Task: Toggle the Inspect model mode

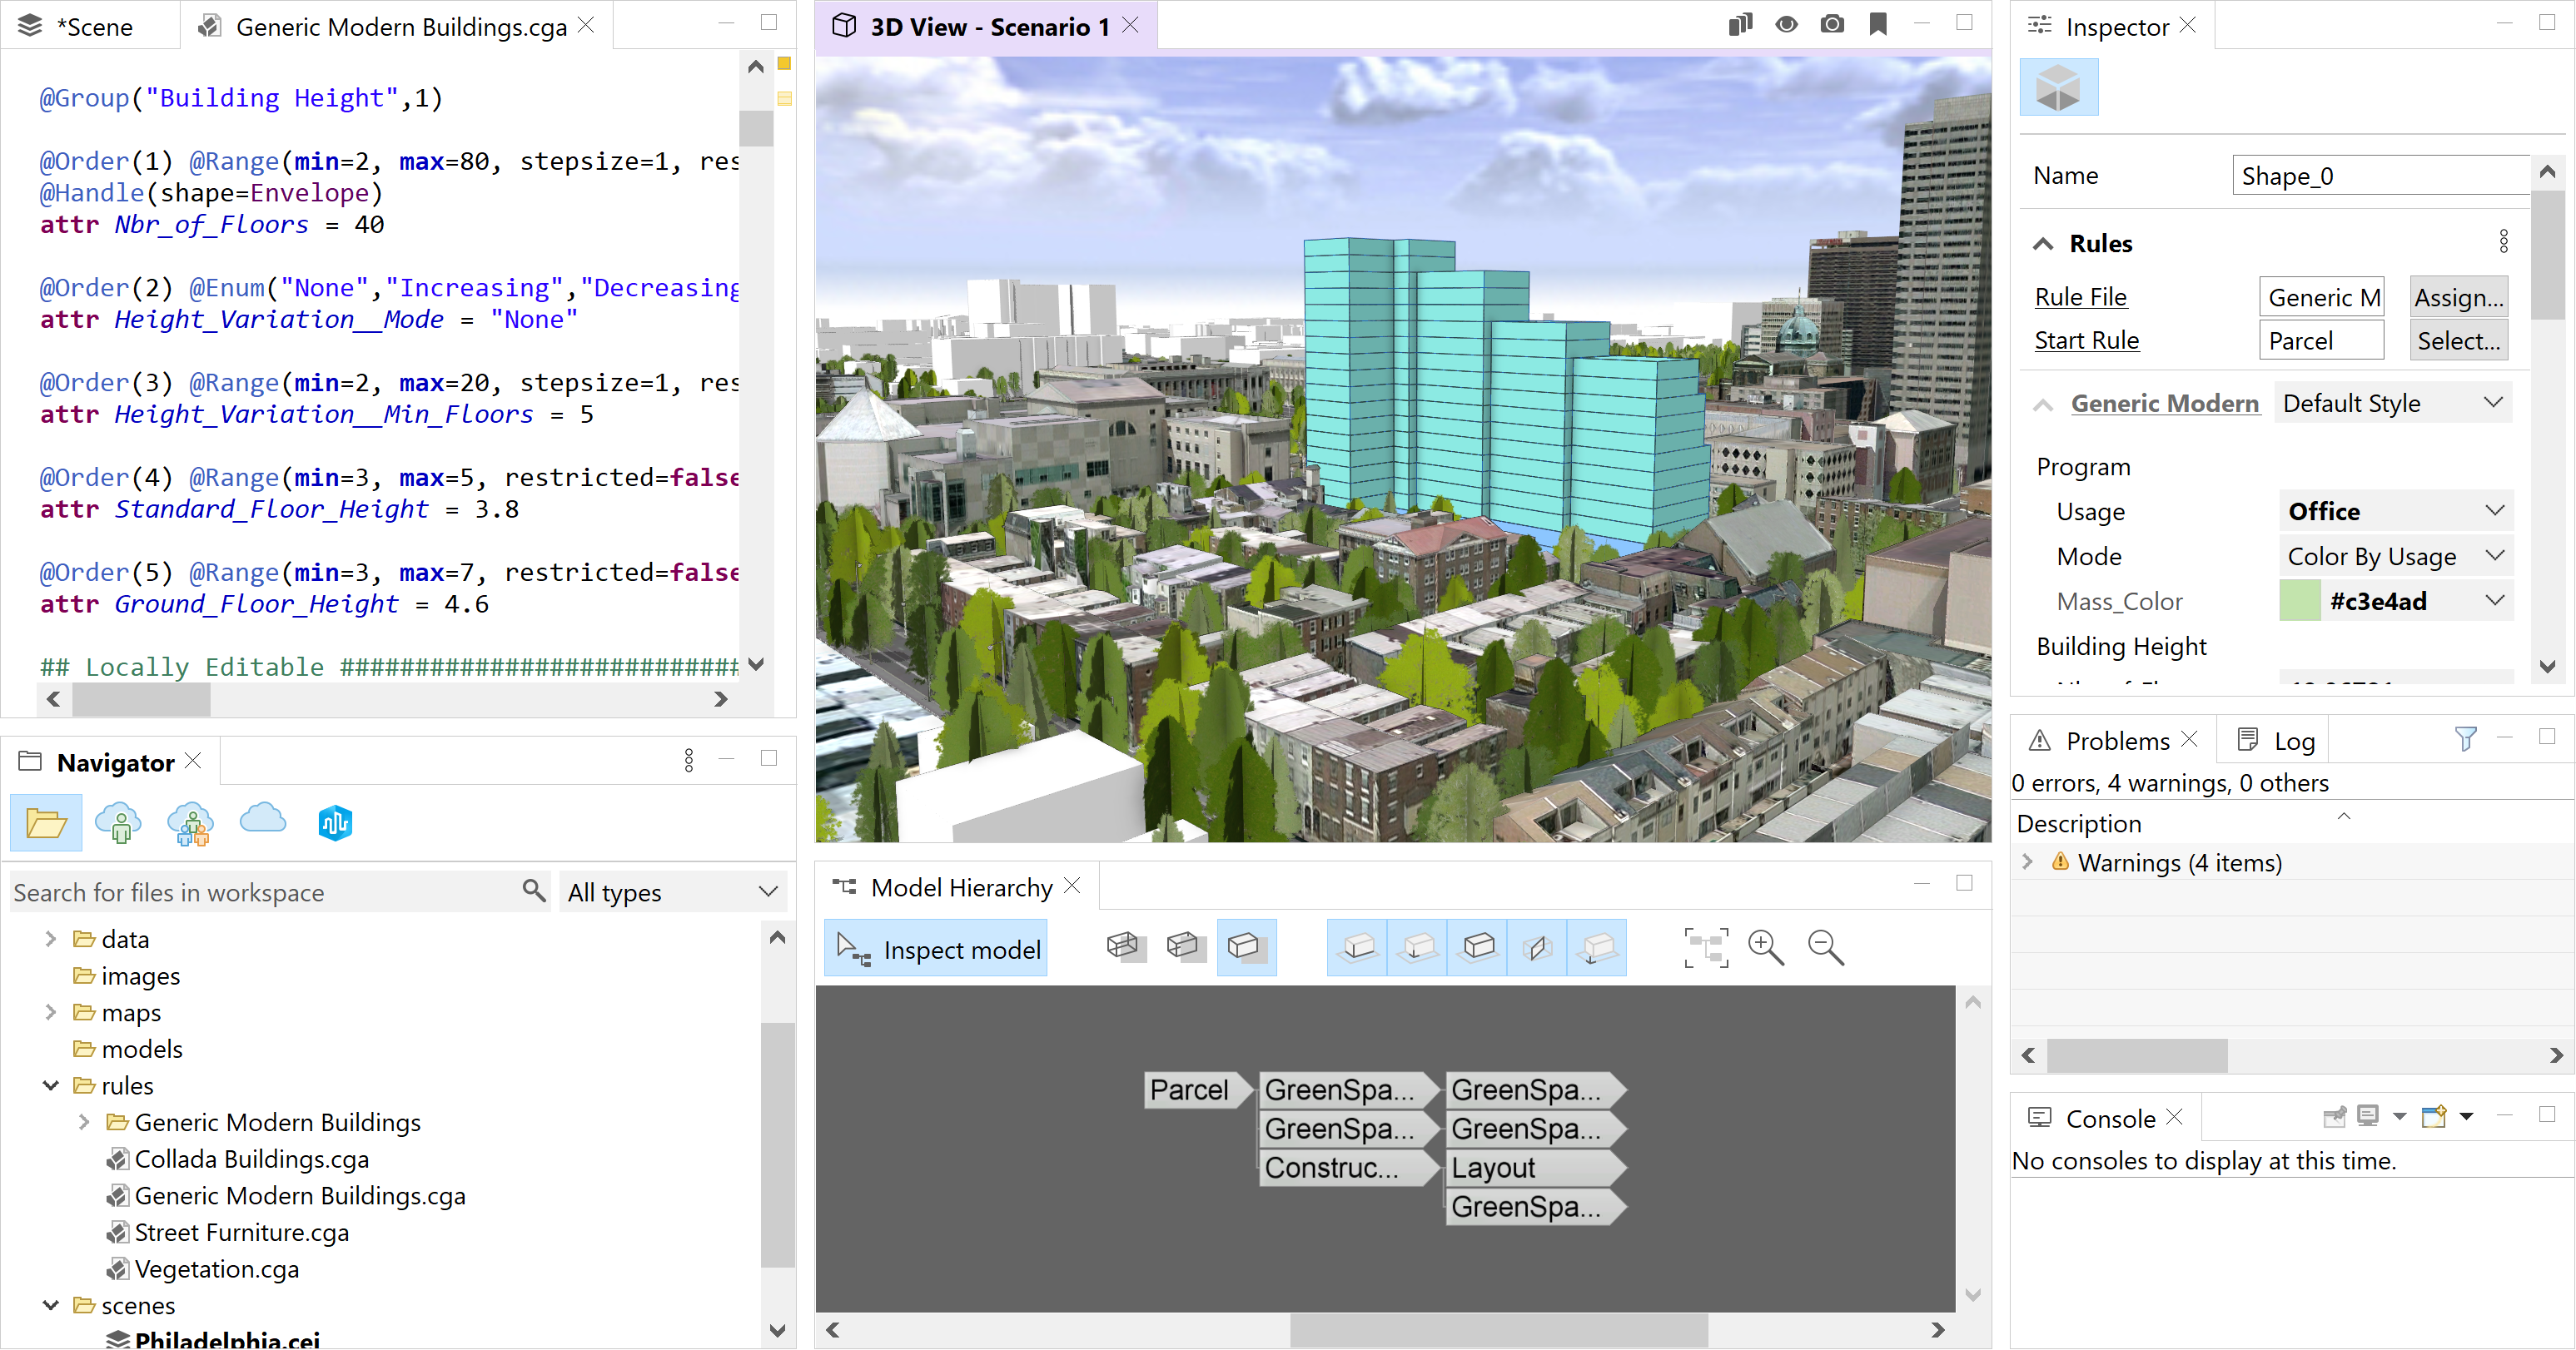Action: coord(936,948)
